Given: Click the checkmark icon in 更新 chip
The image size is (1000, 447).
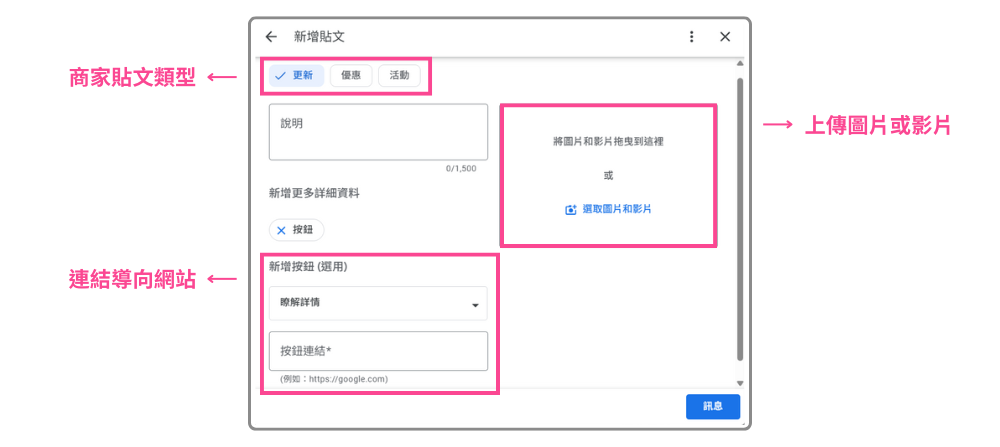Looking at the screenshot, I should pos(281,76).
